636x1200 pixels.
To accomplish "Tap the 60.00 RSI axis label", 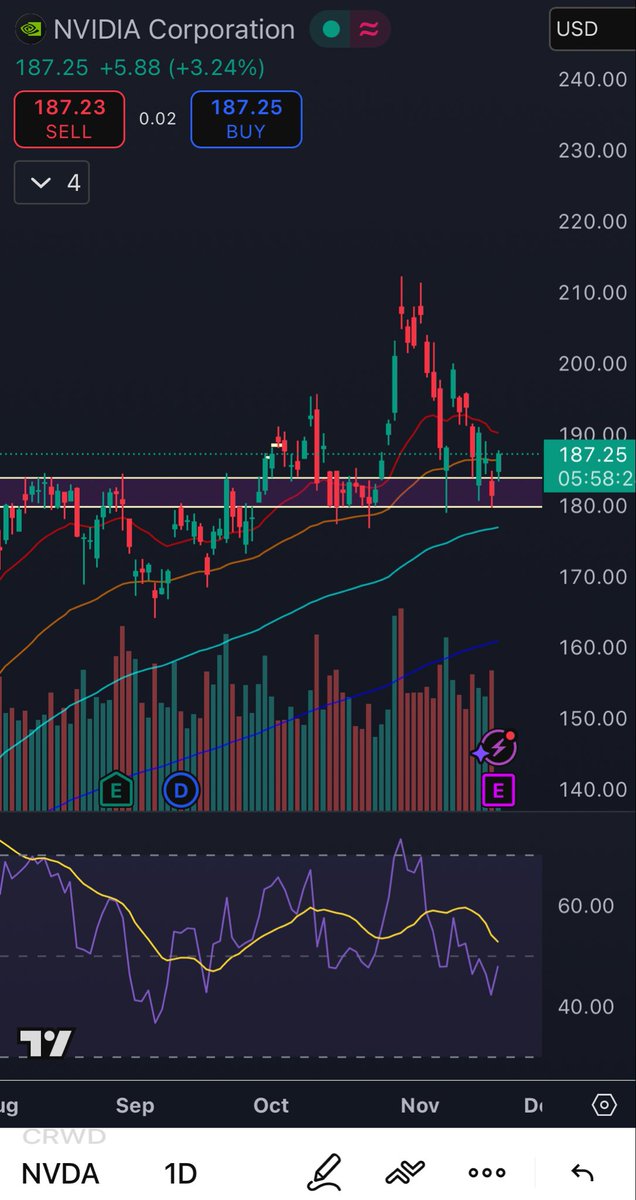I will pyautogui.click(x=586, y=906).
